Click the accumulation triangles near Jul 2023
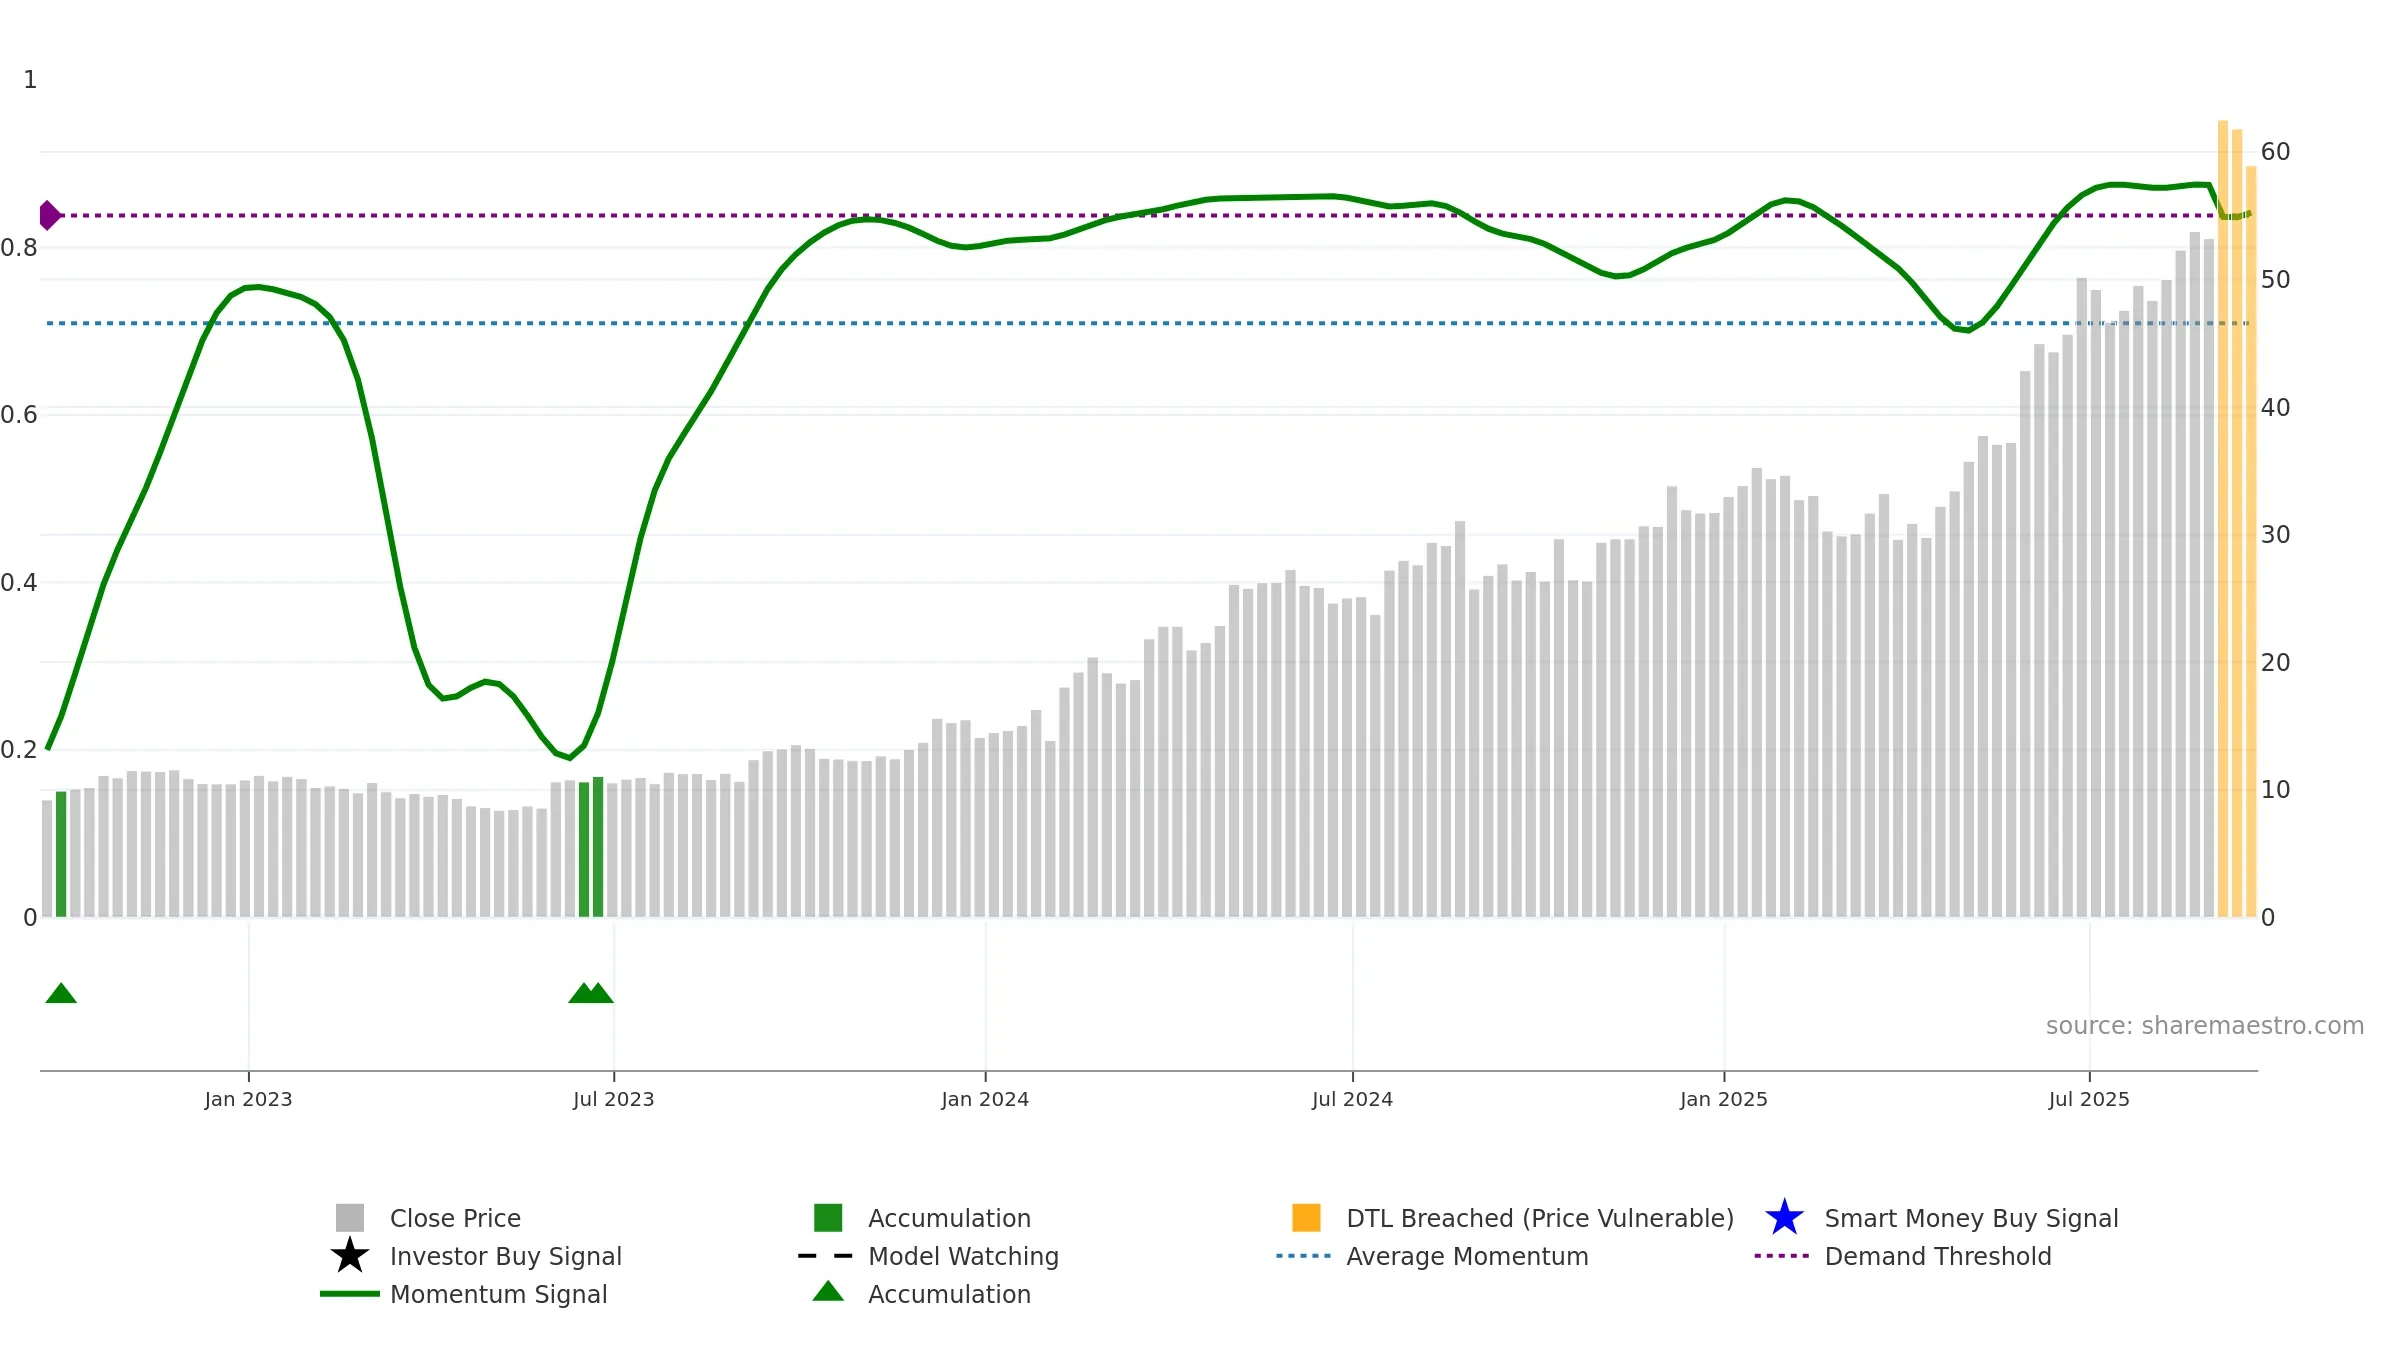The width and height of the screenshot is (2400, 1350). [591, 993]
